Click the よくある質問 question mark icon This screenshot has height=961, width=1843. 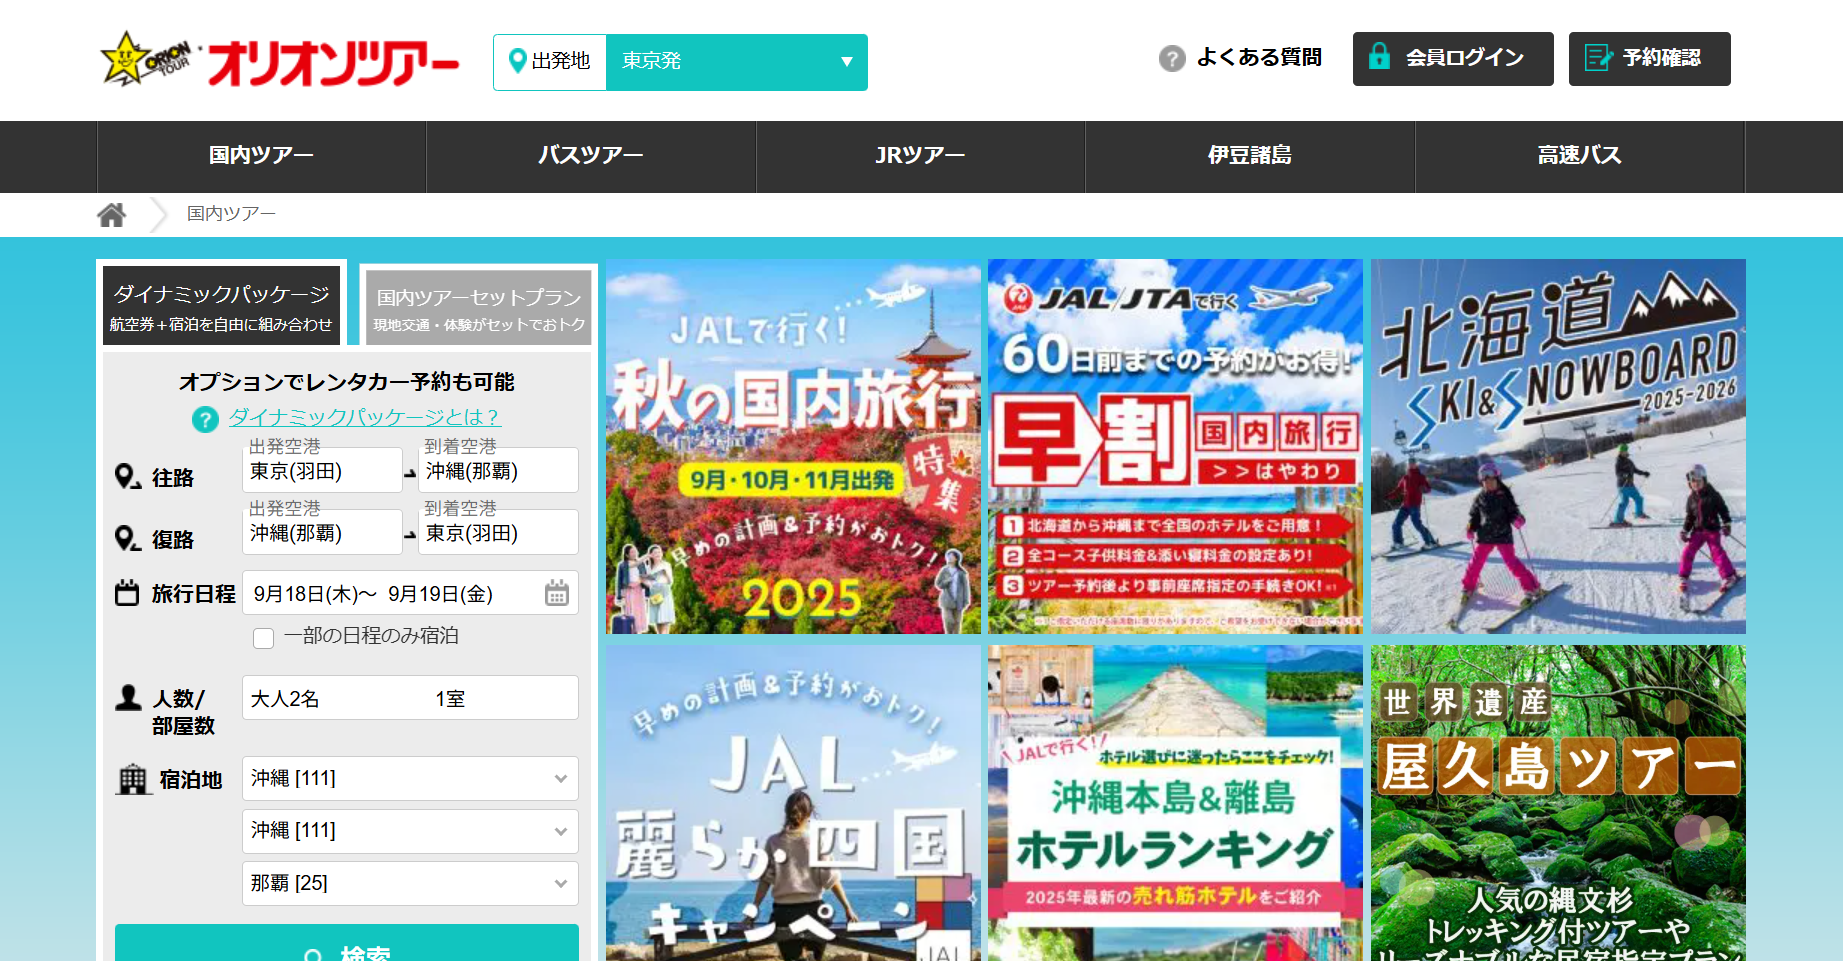pyautogui.click(x=1172, y=59)
